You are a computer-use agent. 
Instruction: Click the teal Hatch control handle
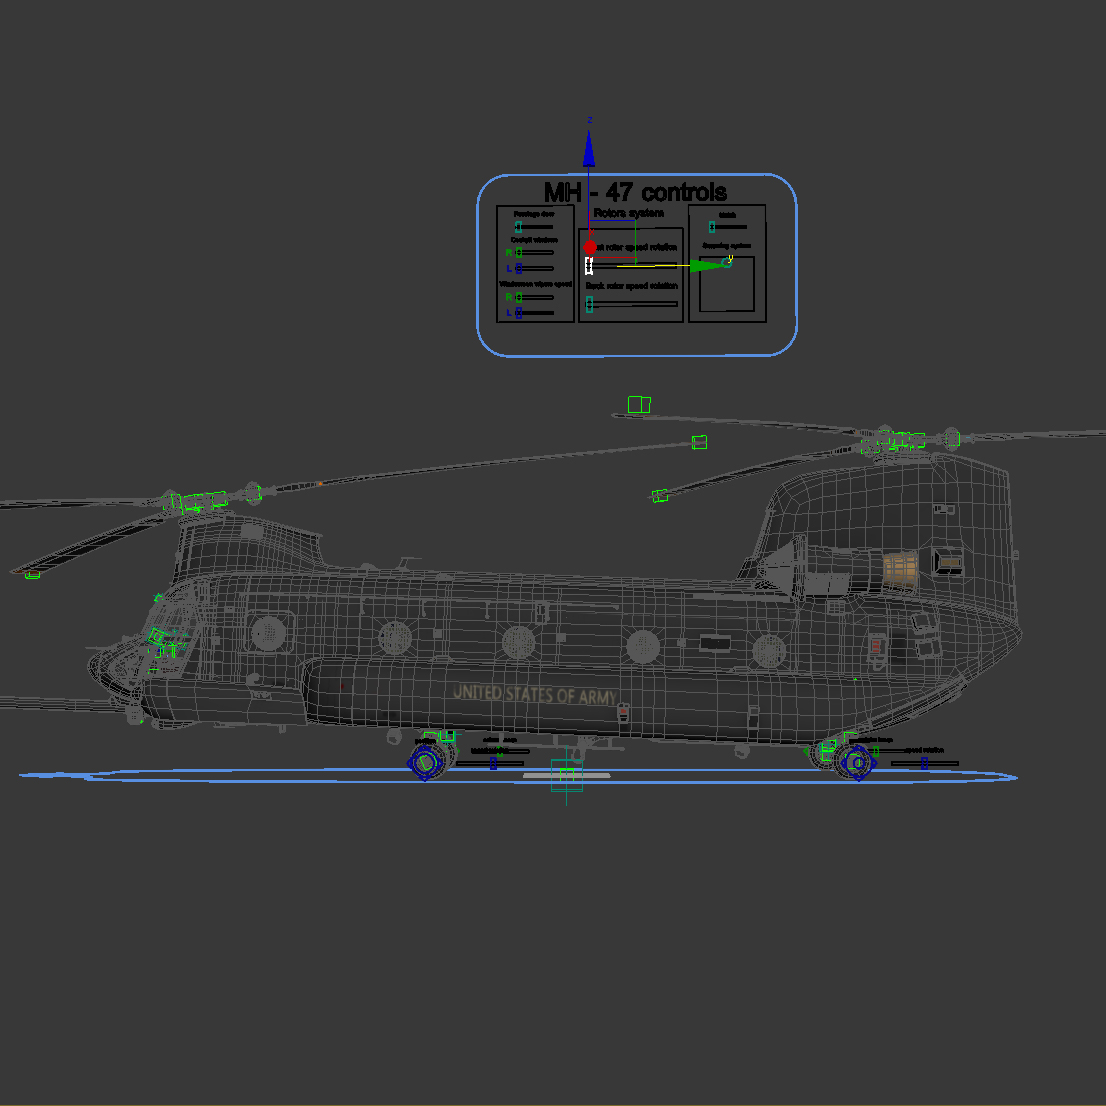click(x=711, y=227)
